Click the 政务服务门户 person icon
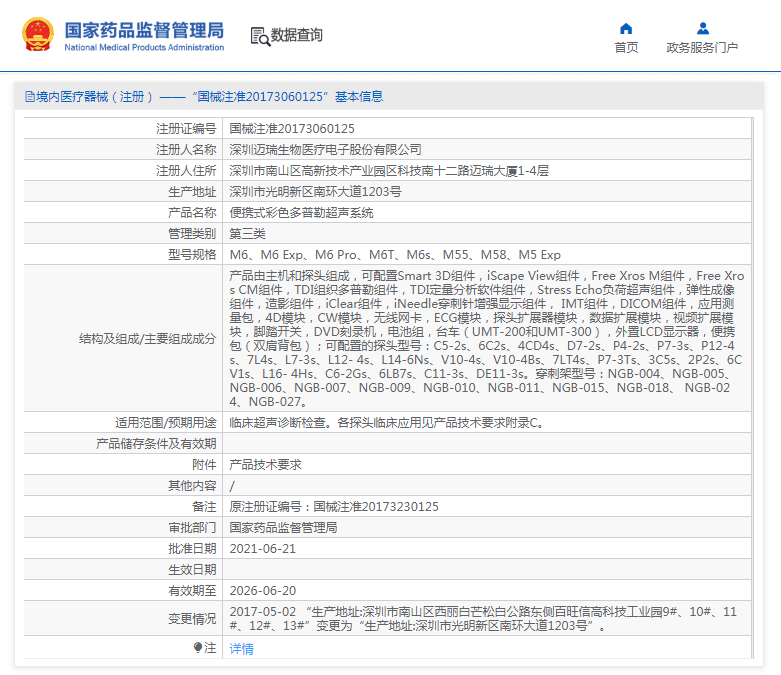781x675 pixels. (702, 28)
